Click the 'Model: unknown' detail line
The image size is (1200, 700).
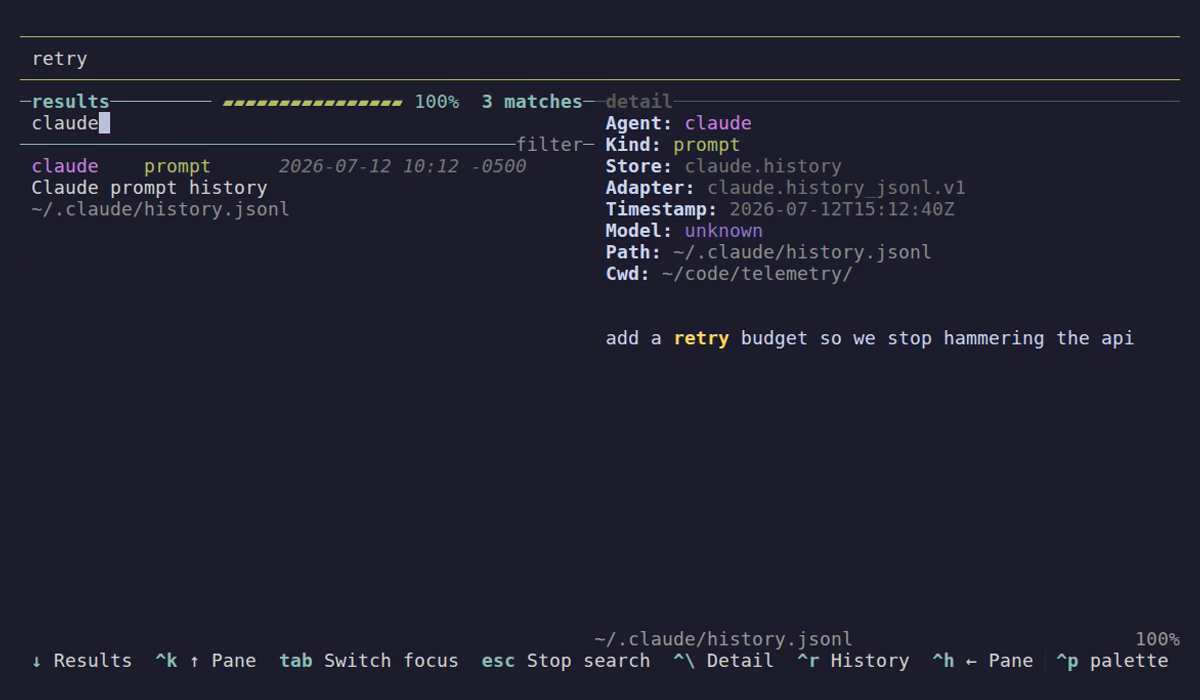click(x=684, y=230)
